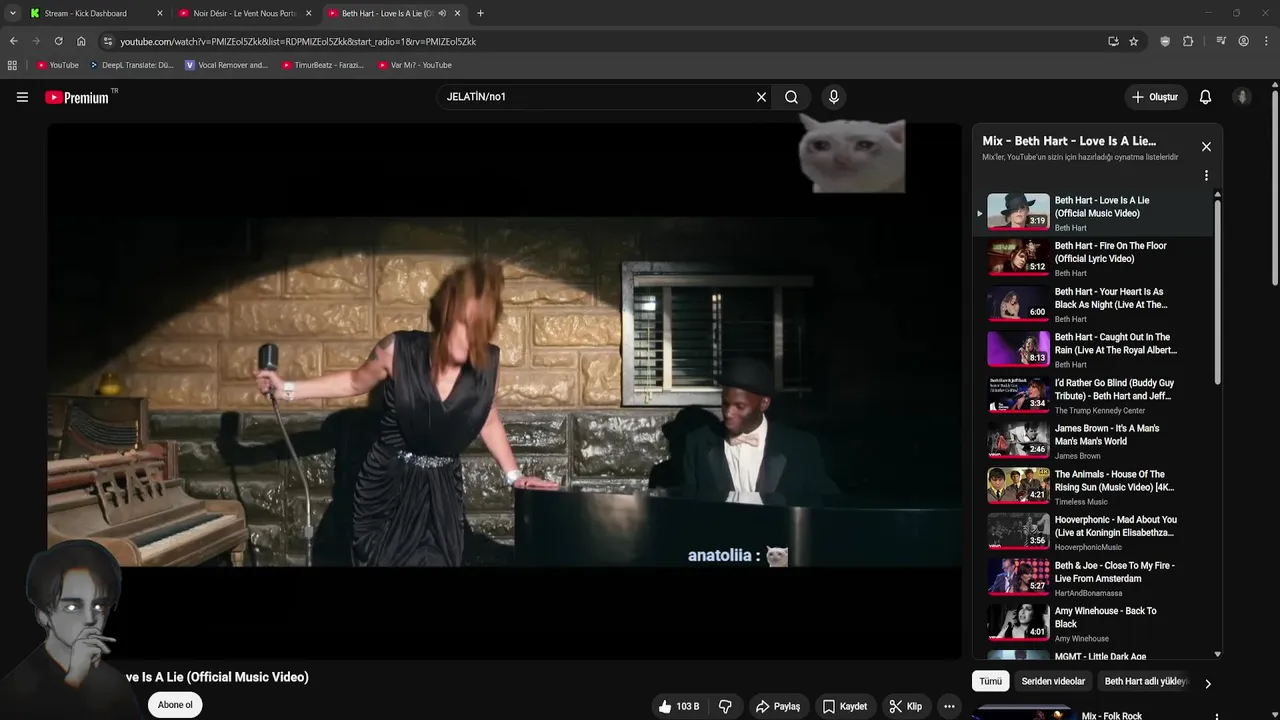
Task: Open the bookmarks apps grid icon
Action: click(x=12, y=65)
